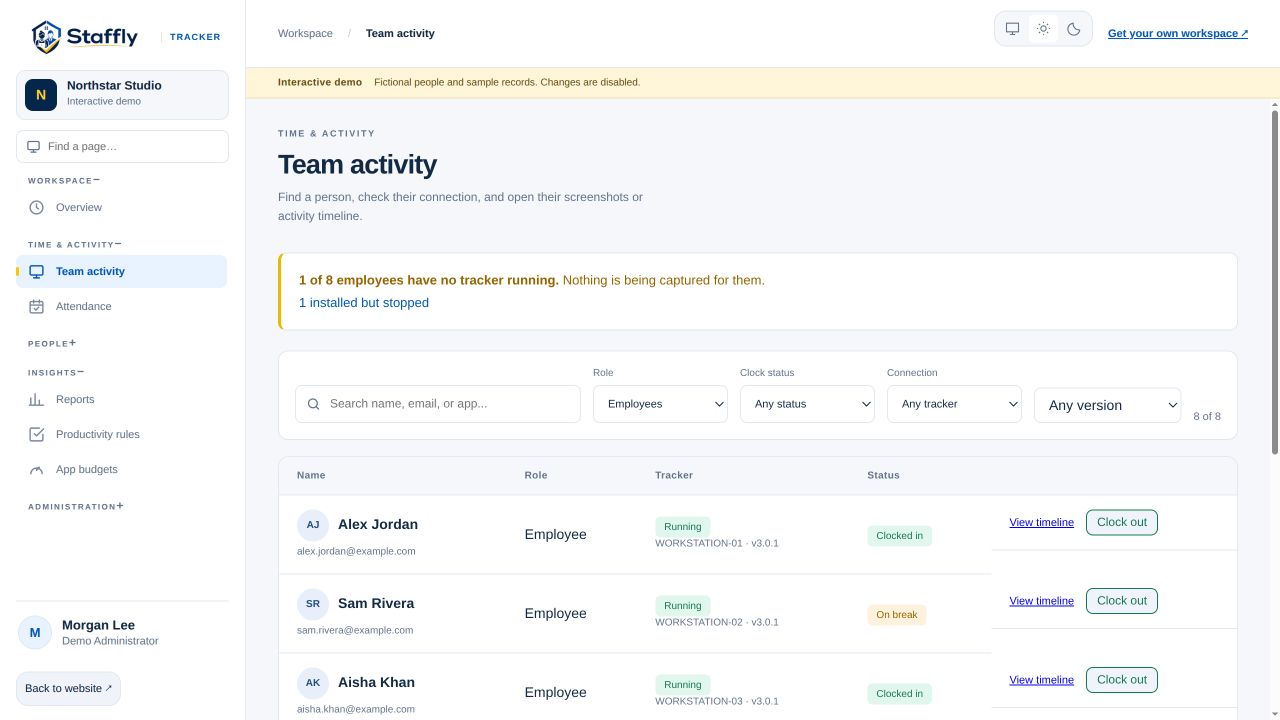Collapse the Insights sidebar section
The image size is (1280, 720).
(x=56, y=373)
